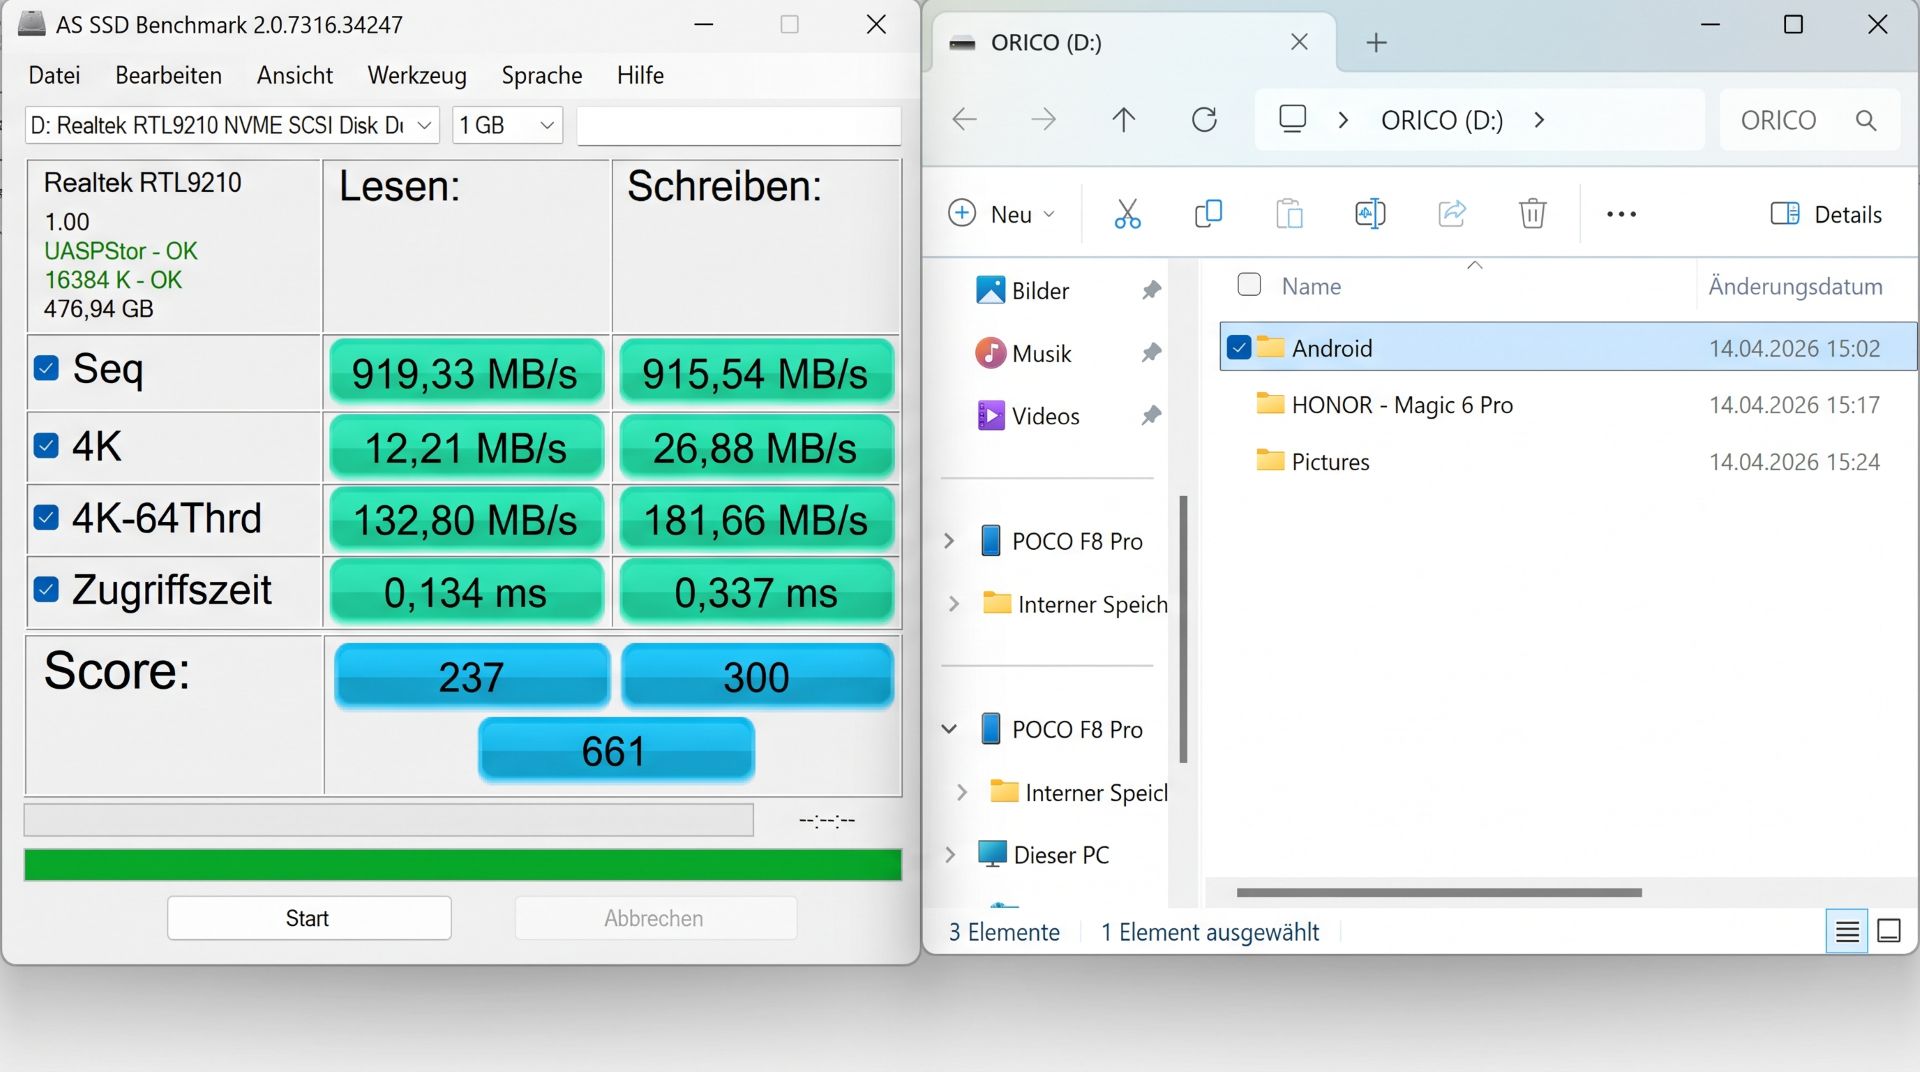Refresh the ORICO (D:) folder view
Image resolution: width=1920 pixels, height=1072 pixels.
click(x=1204, y=120)
